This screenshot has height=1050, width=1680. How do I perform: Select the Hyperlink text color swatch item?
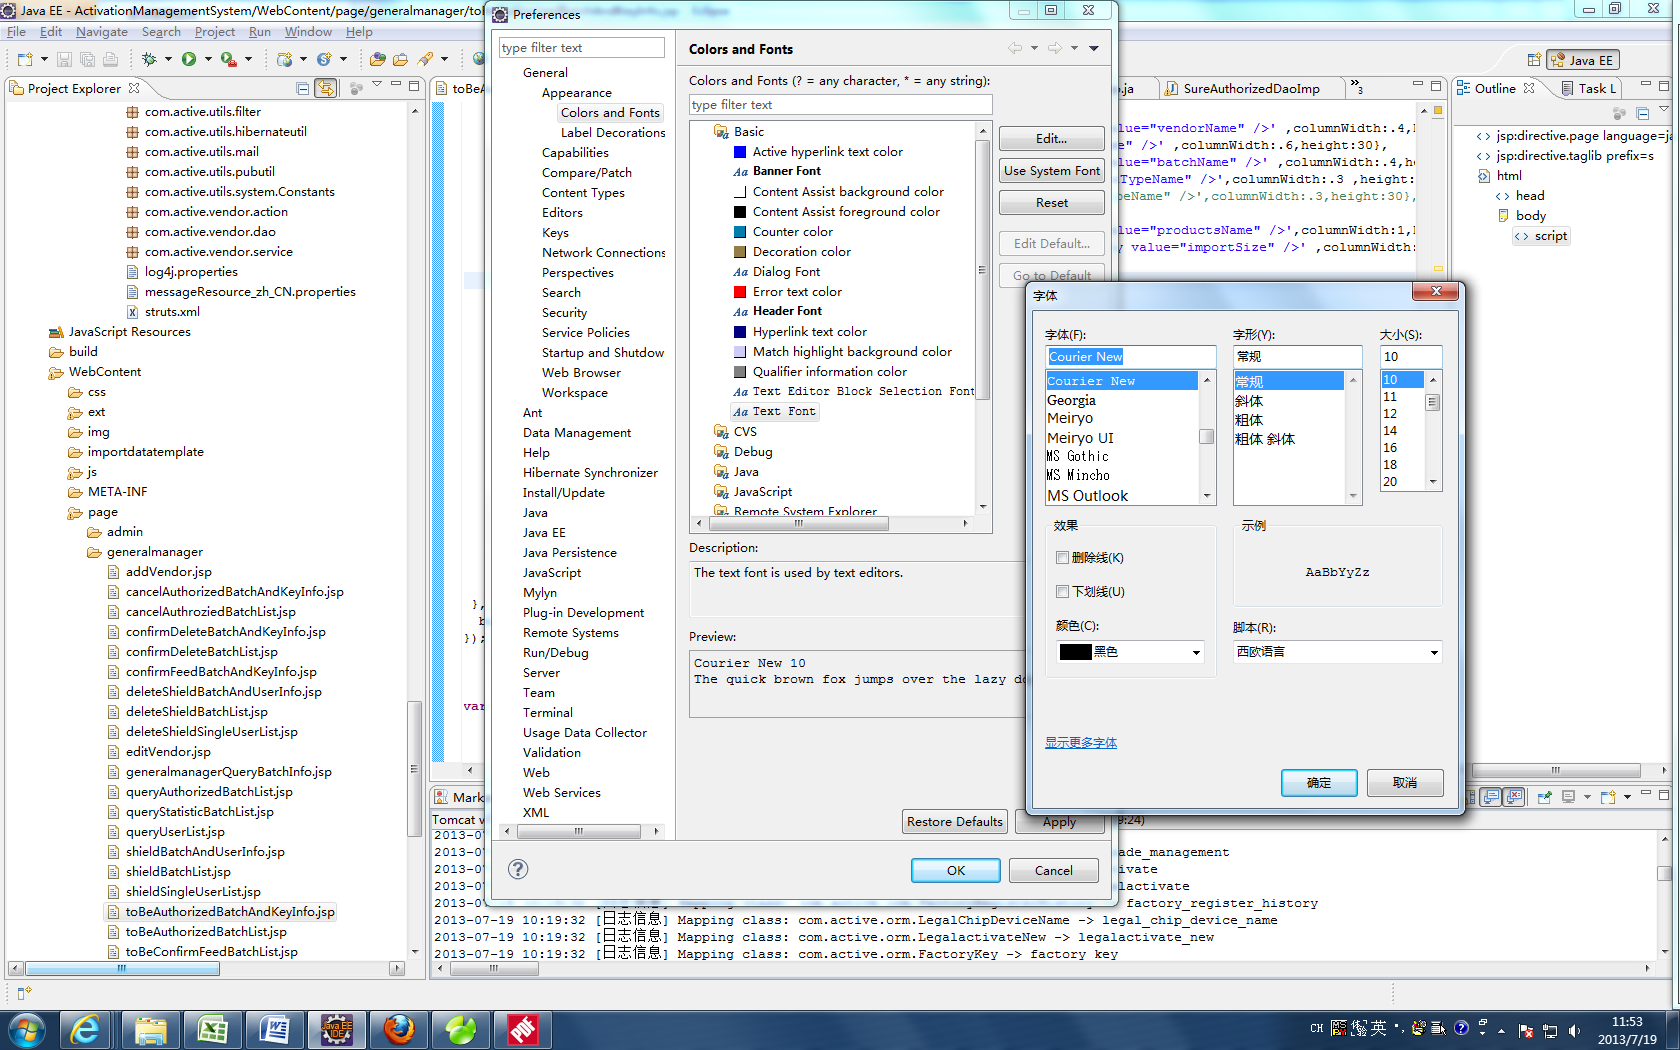800,332
